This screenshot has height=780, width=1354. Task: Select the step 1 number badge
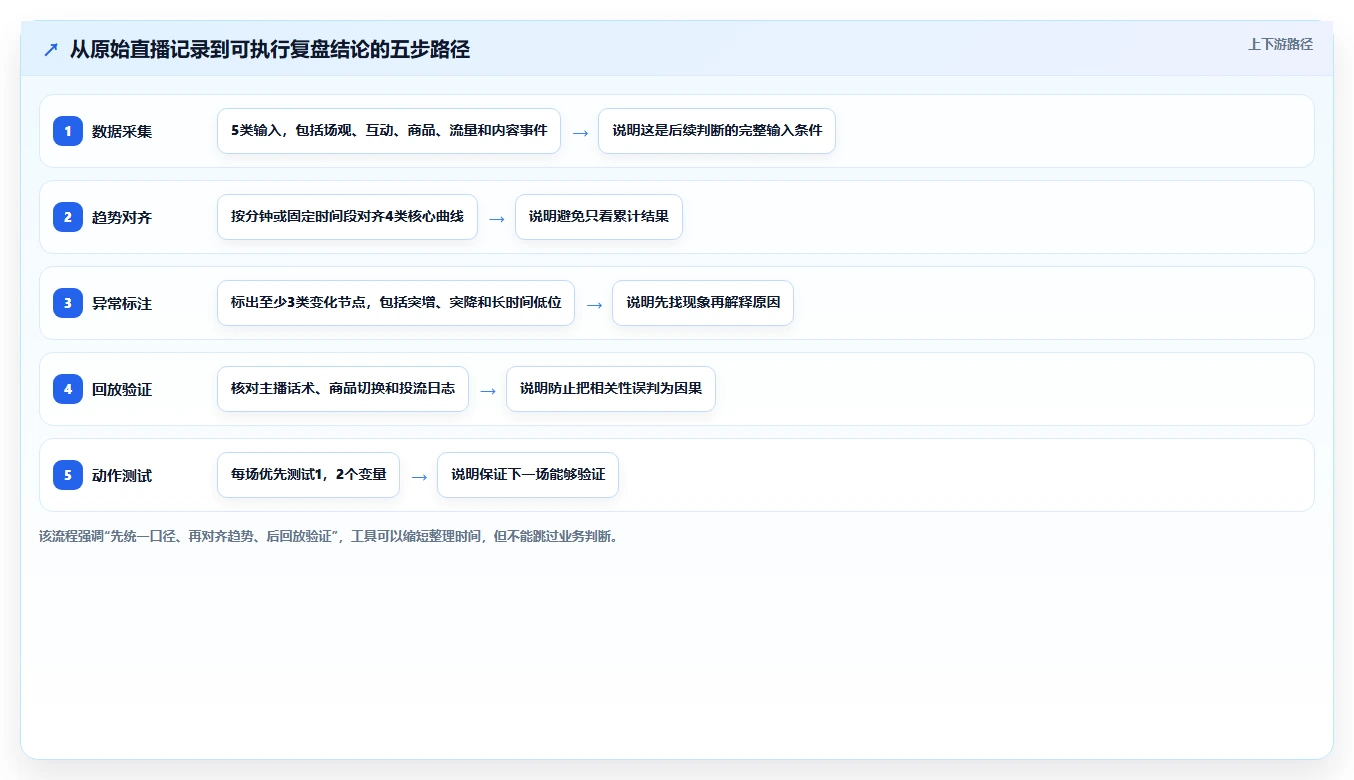tap(68, 131)
